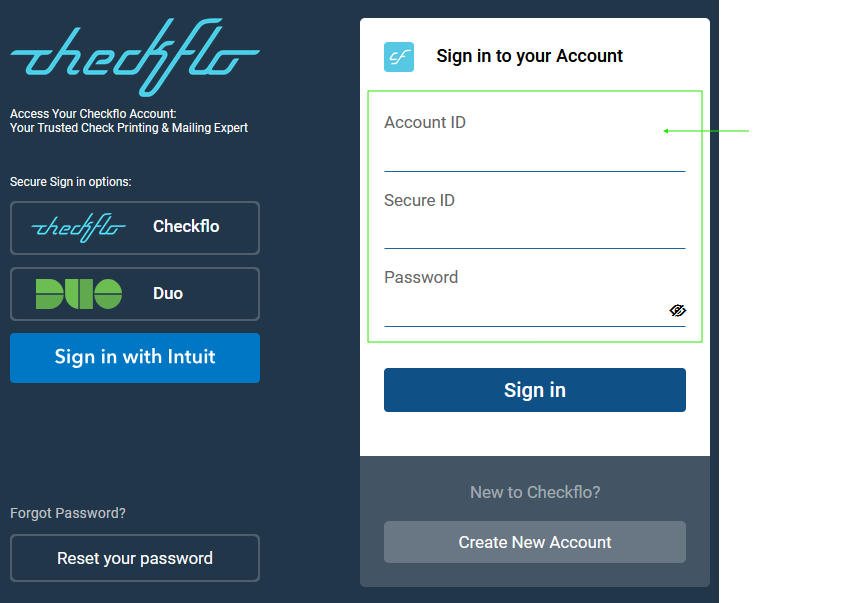The image size is (850, 603).
Task: Toggle password visibility eye icon
Action: click(677, 310)
